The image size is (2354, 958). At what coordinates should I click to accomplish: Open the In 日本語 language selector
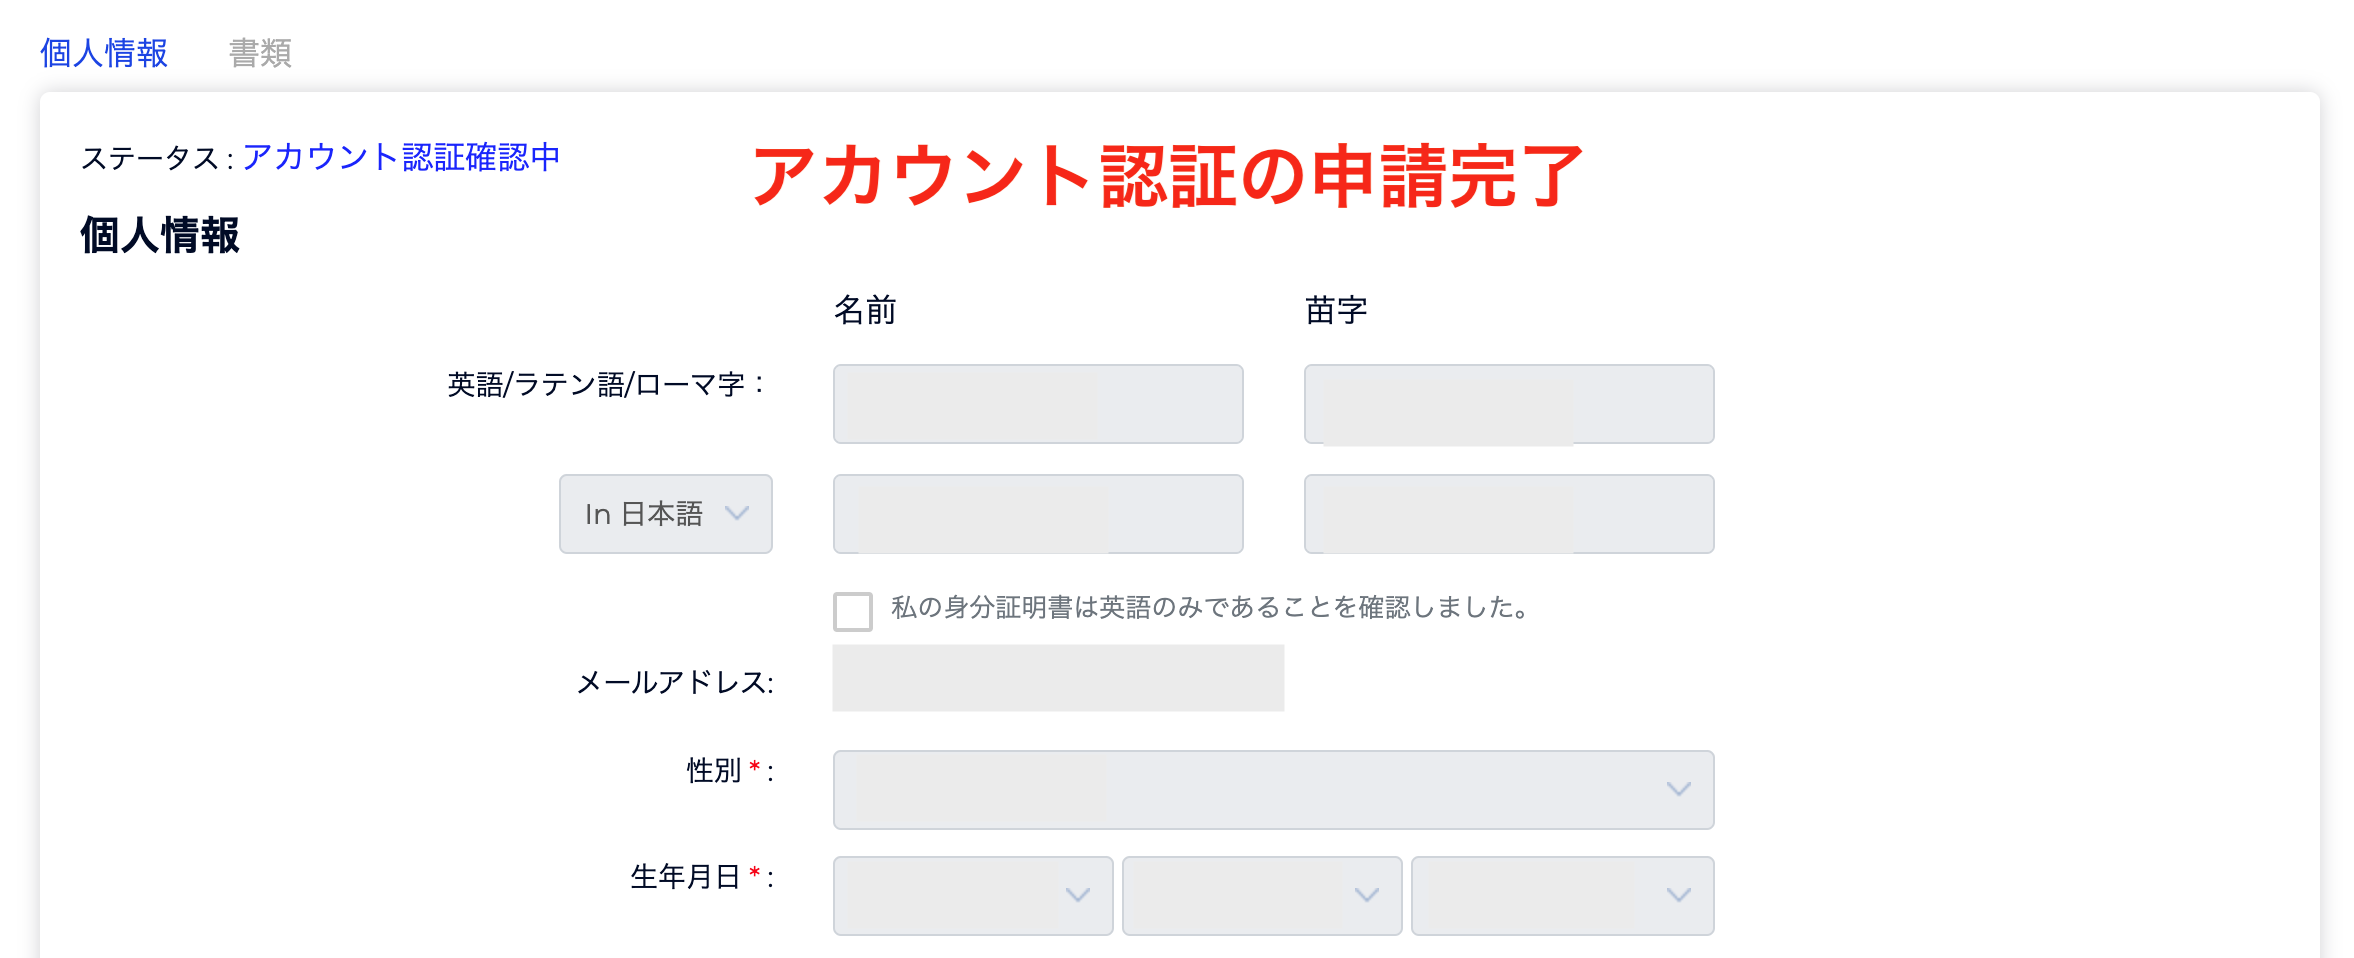tap(664, 513)
